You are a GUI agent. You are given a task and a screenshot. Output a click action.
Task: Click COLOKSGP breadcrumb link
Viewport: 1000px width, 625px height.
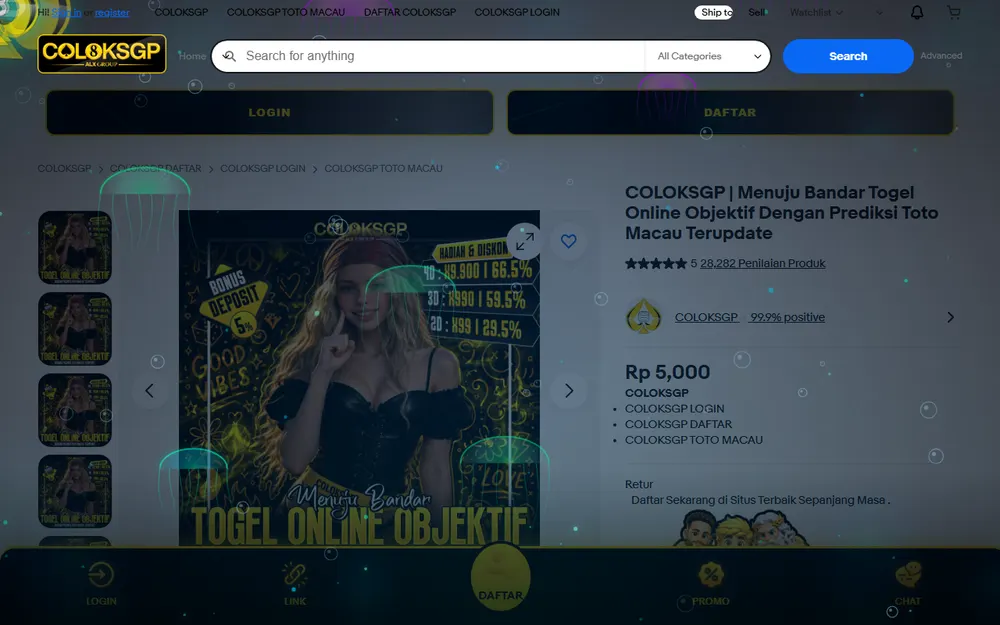[64, 168]
